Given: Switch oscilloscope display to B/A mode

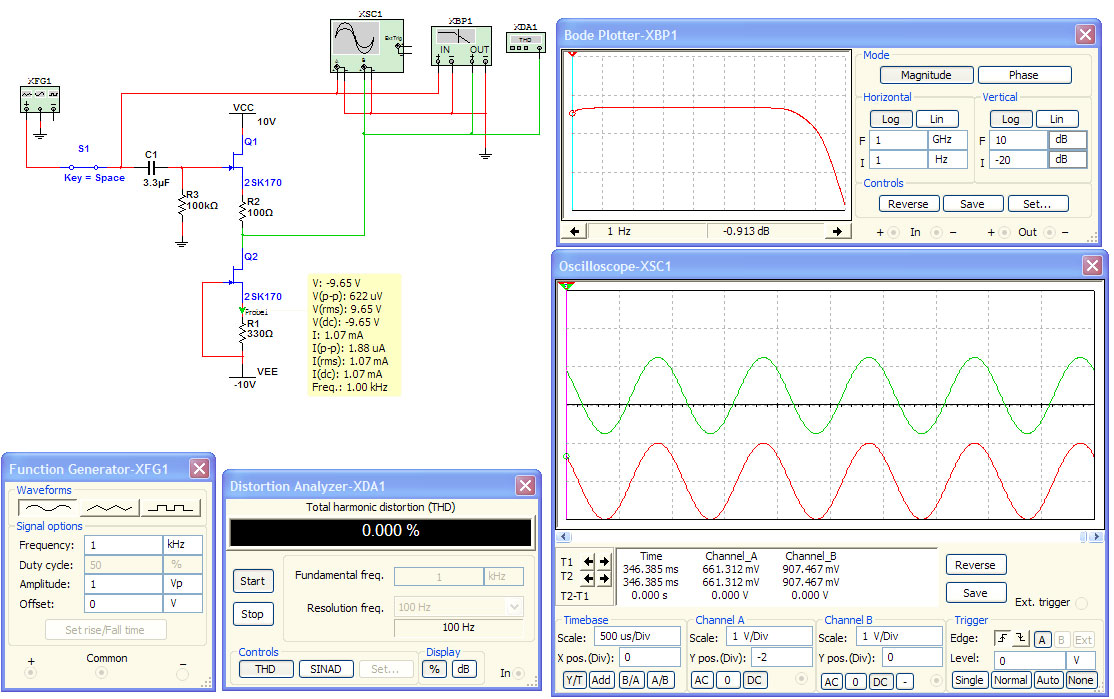Looking at the screenshot, I should tap(631, 680).
